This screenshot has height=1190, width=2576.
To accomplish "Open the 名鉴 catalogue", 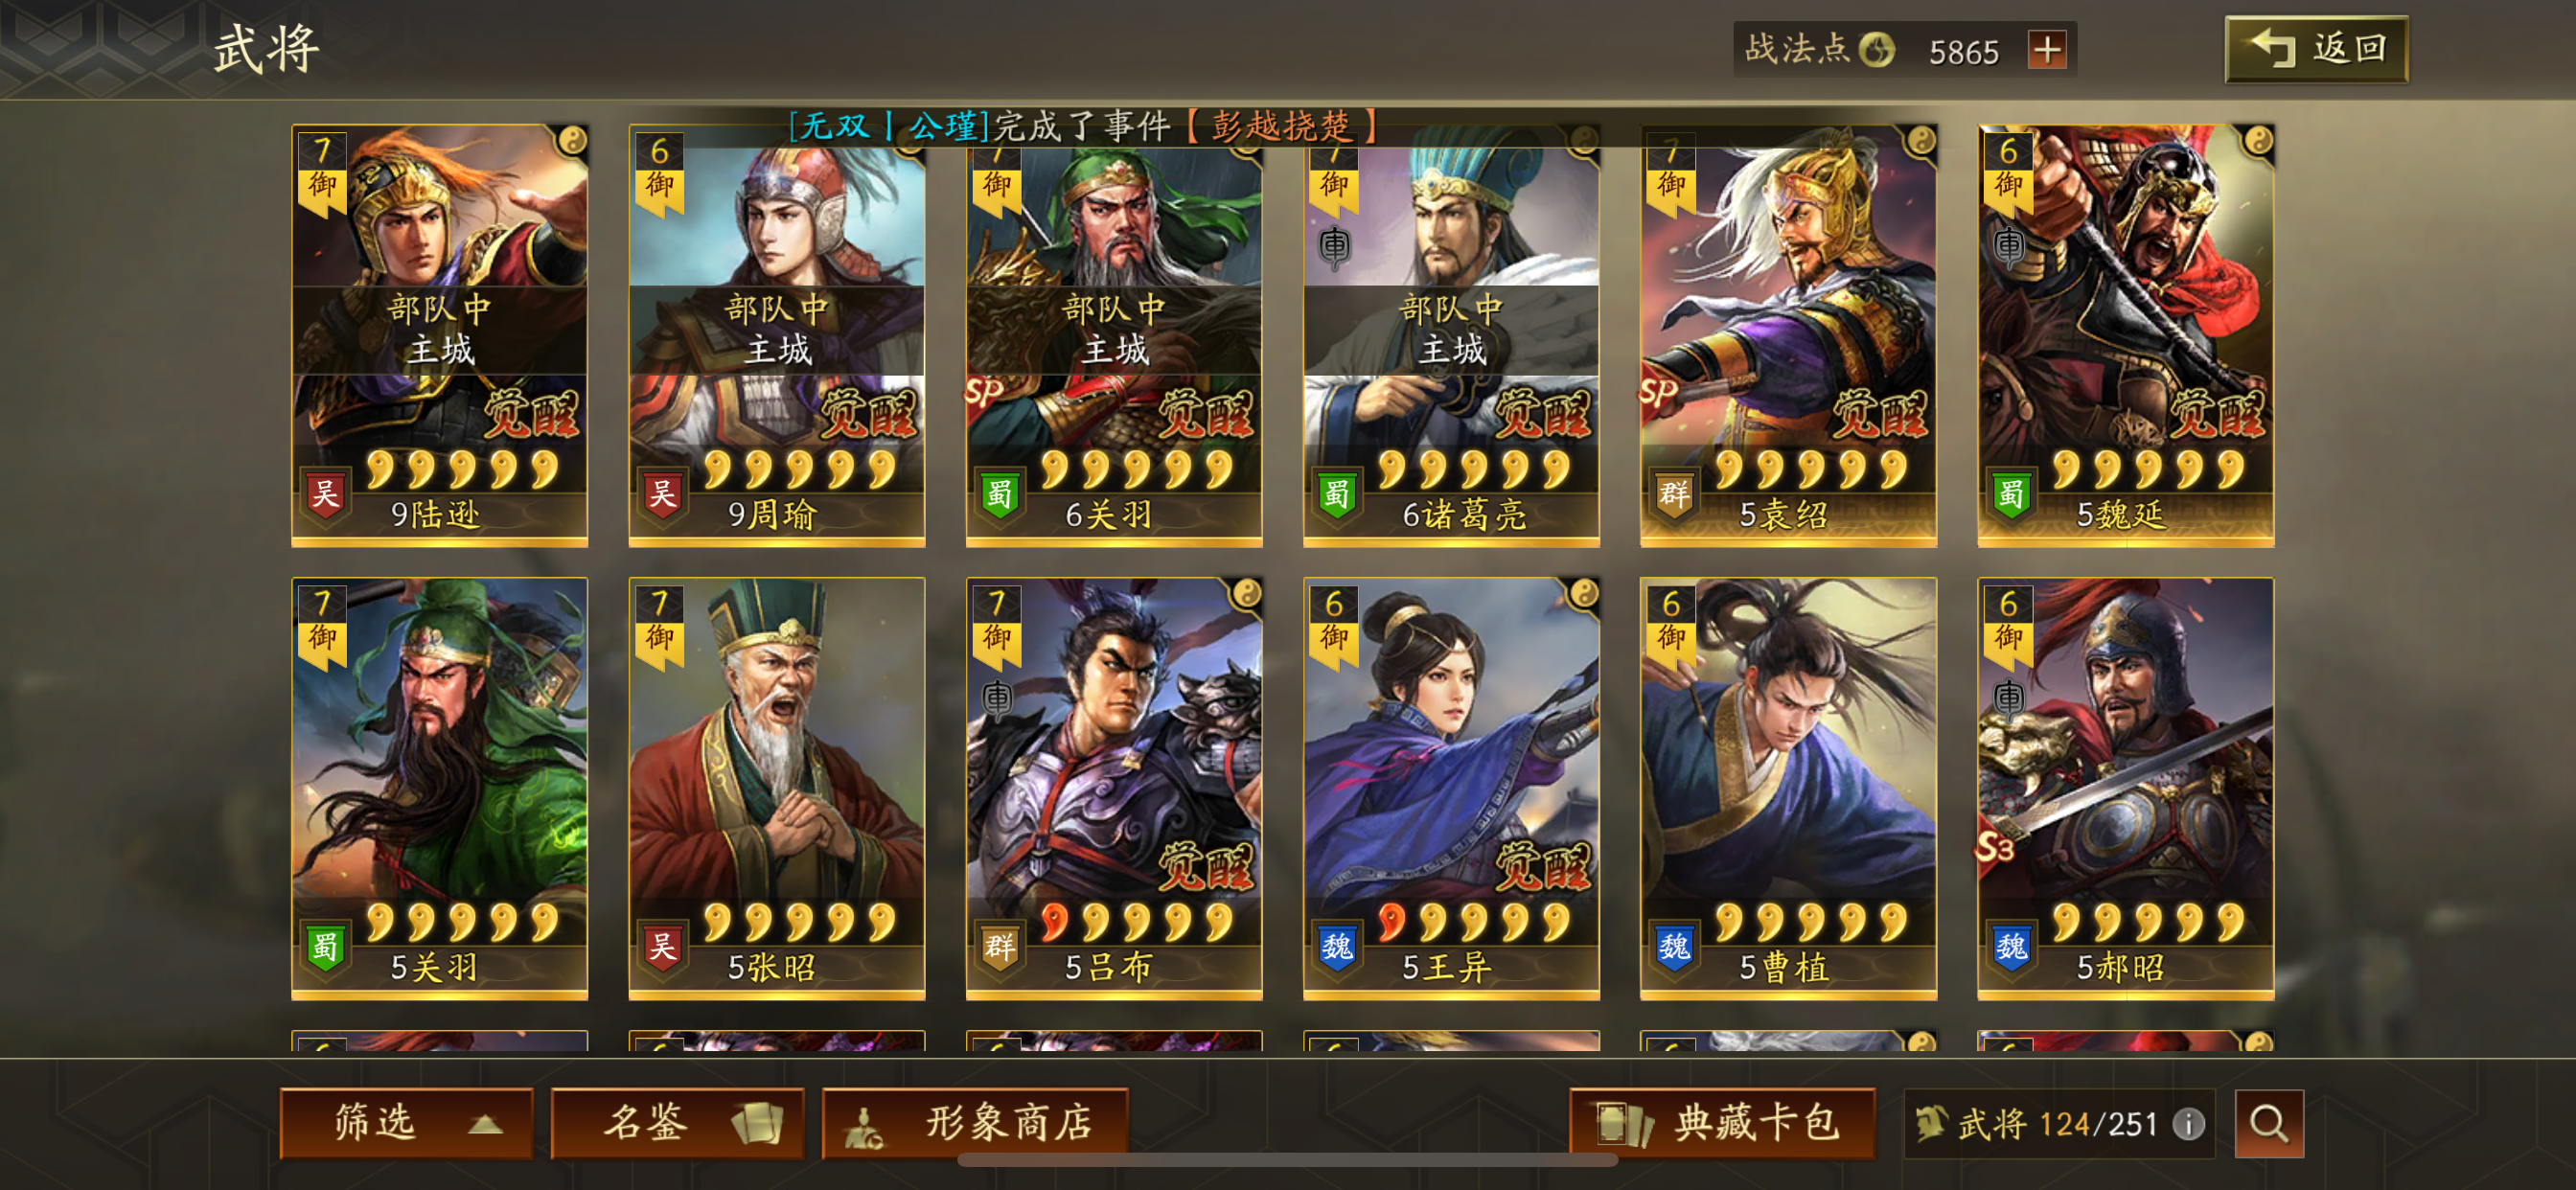I will click(x=677, y=1123).
